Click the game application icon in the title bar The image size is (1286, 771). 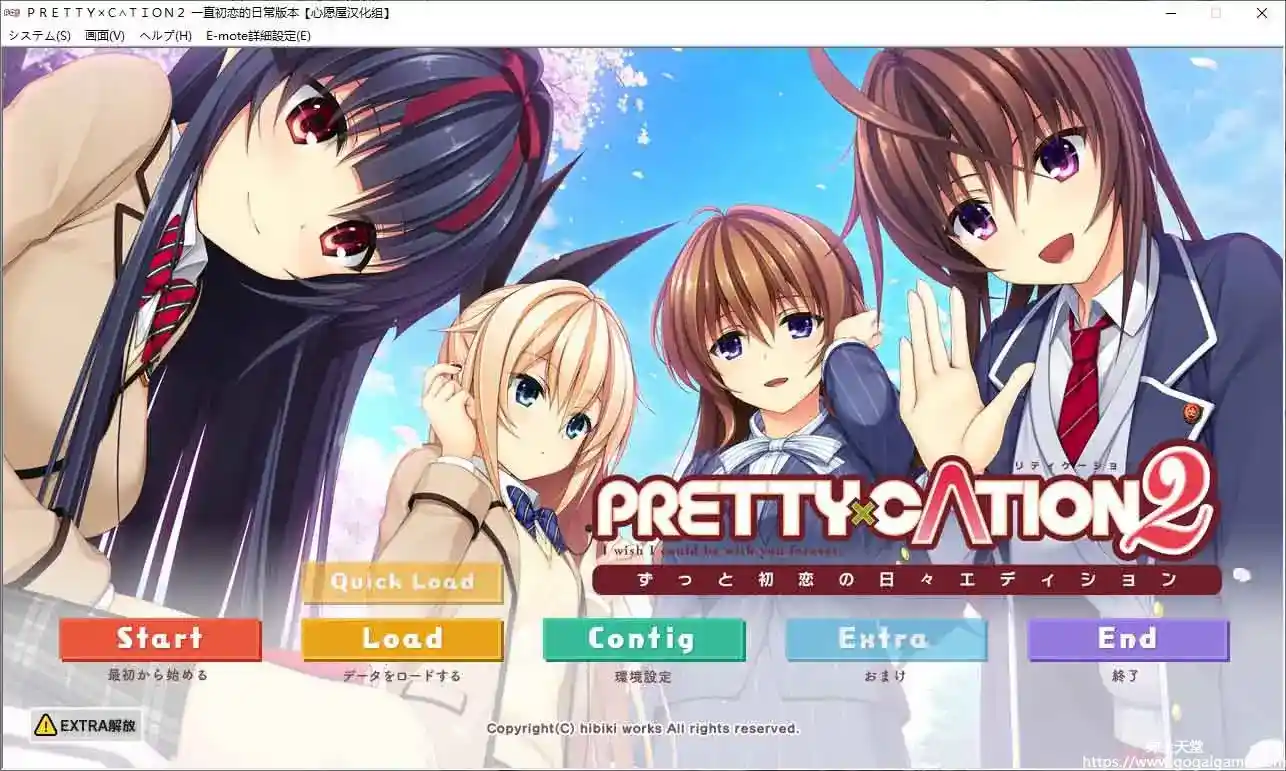(14, 13)
